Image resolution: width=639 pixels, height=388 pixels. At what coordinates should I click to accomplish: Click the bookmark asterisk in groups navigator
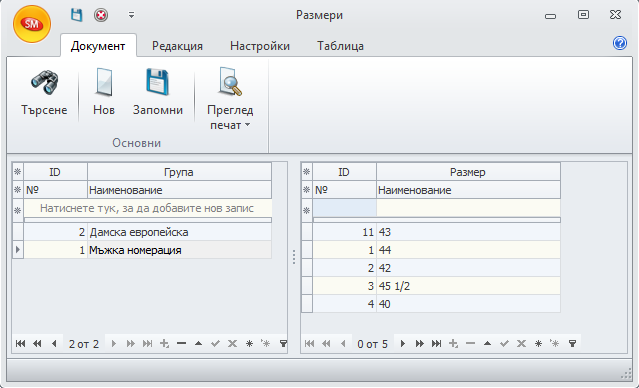click(249, 344)
